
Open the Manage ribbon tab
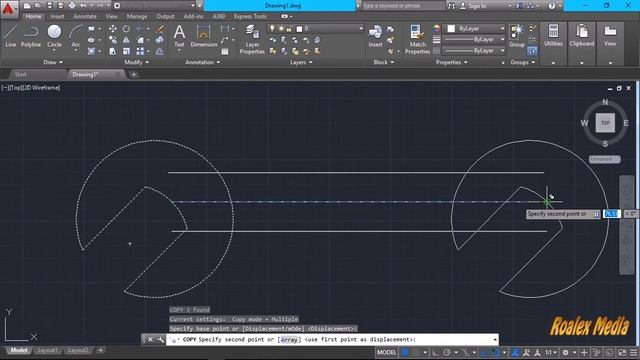coord(137,16)
